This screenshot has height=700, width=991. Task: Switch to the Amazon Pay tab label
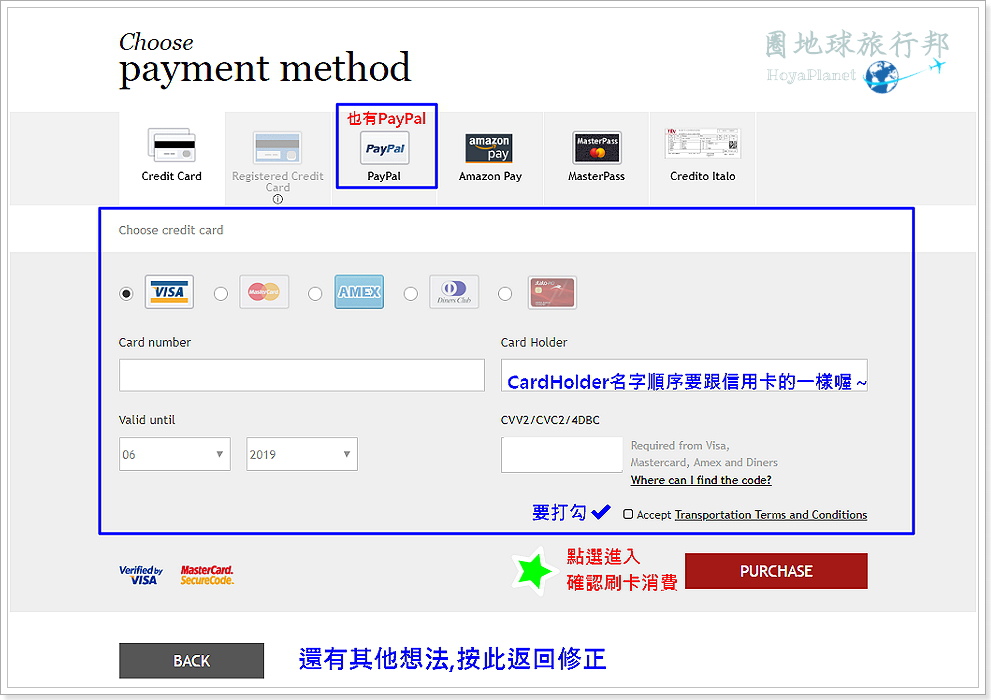coord(490,176)
